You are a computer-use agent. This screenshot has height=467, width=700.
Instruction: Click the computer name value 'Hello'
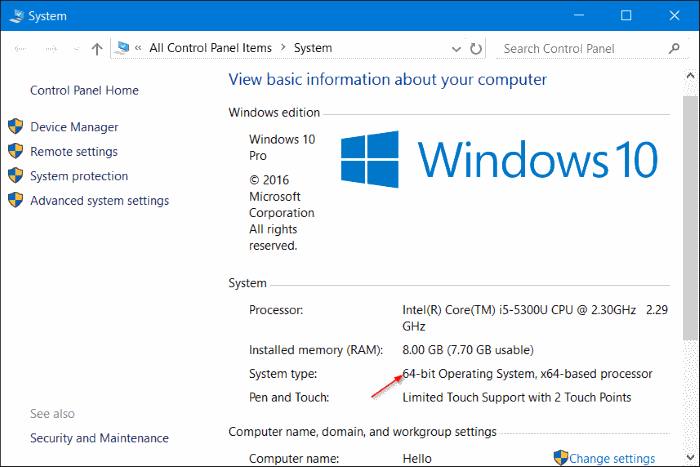417,459
